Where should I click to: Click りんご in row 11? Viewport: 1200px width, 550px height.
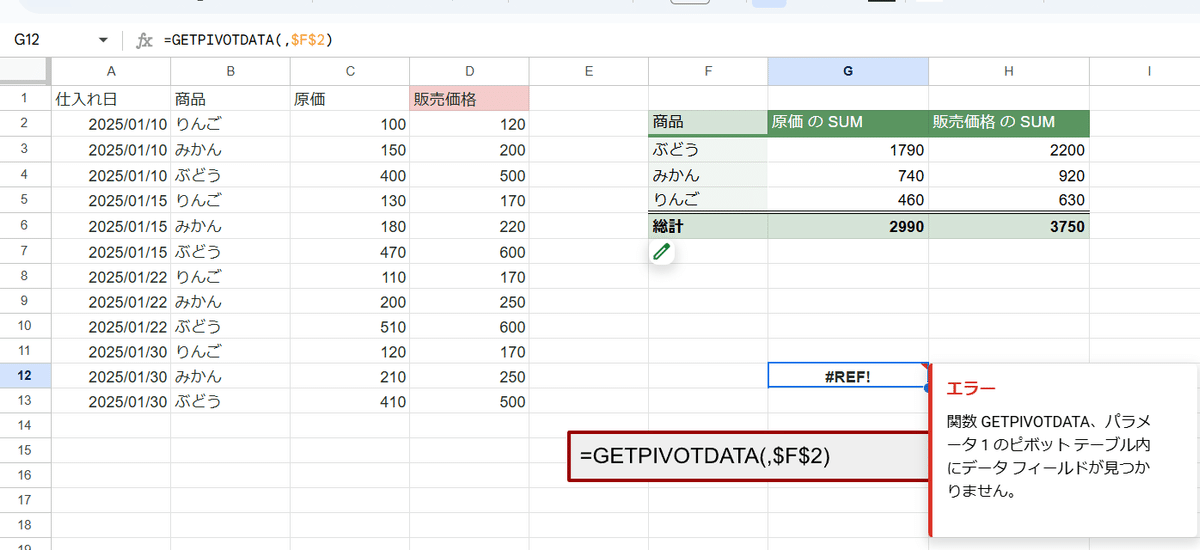coord(230,352)
